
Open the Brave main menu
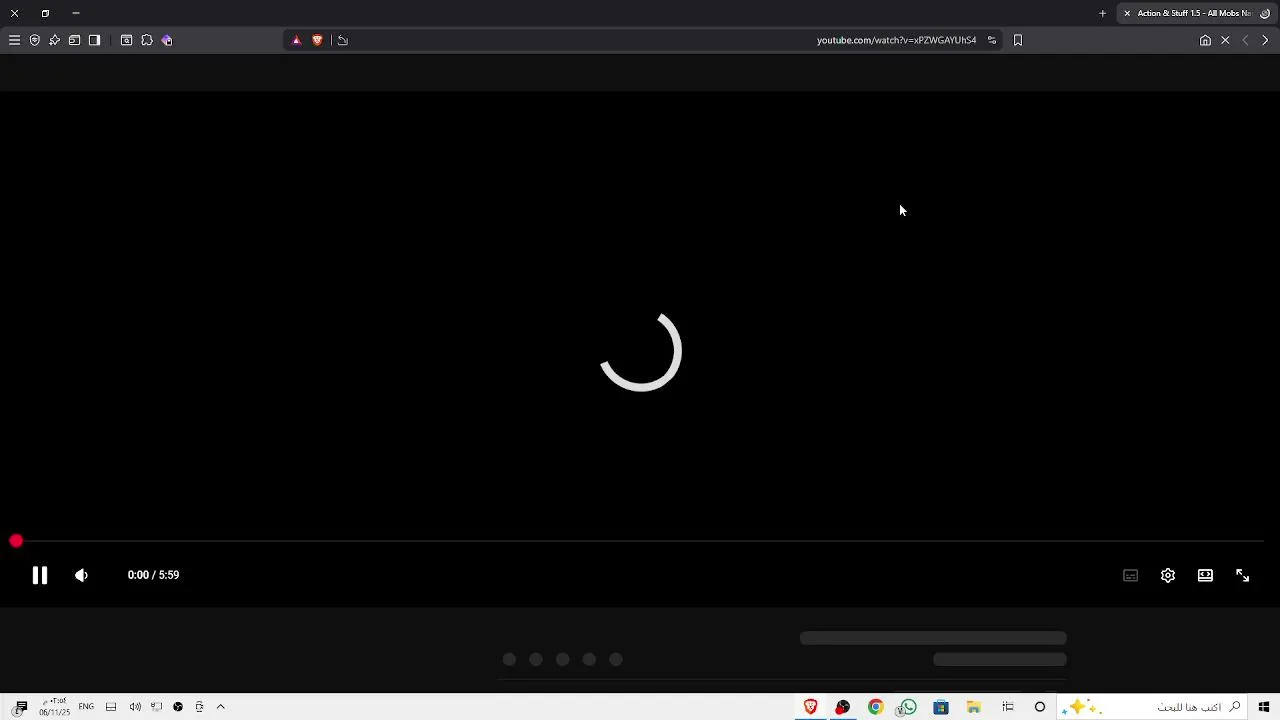tap(14, 40)
